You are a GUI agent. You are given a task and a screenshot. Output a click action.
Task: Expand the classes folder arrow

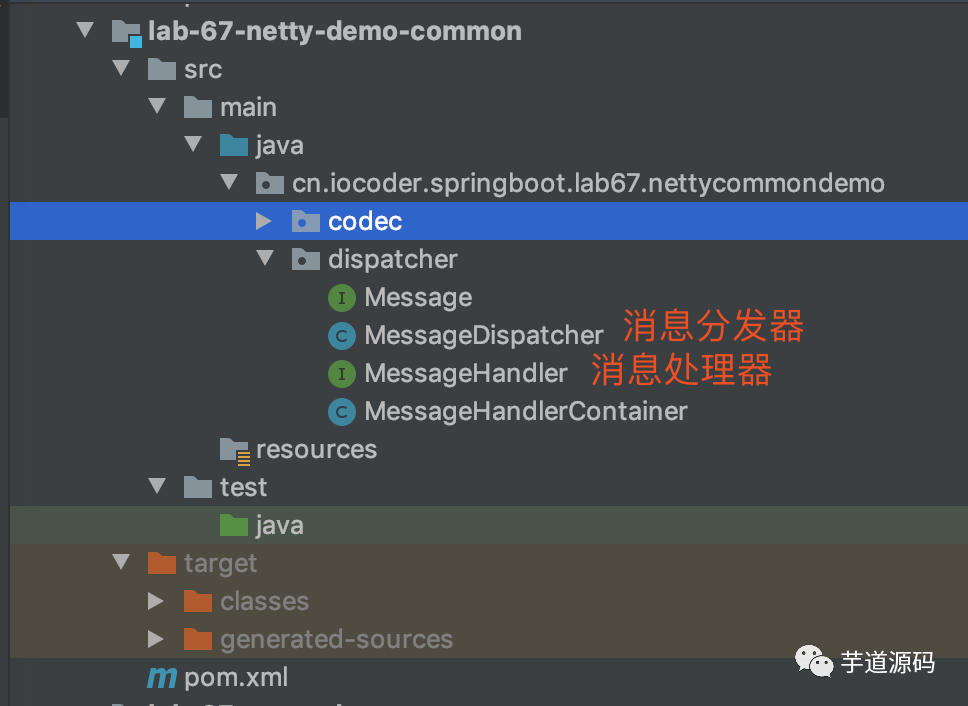click(x=155, y=601)
